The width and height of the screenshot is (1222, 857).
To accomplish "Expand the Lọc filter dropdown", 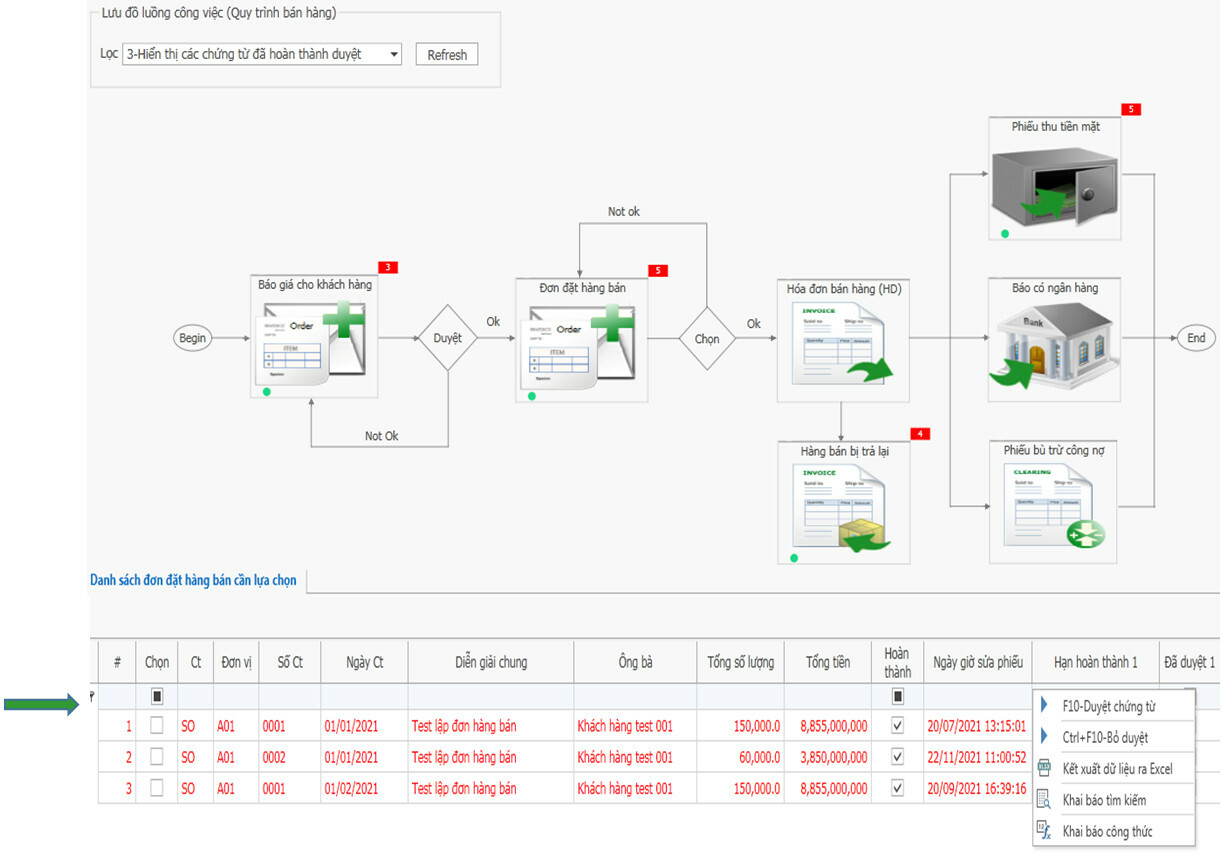I will [393, 54].
